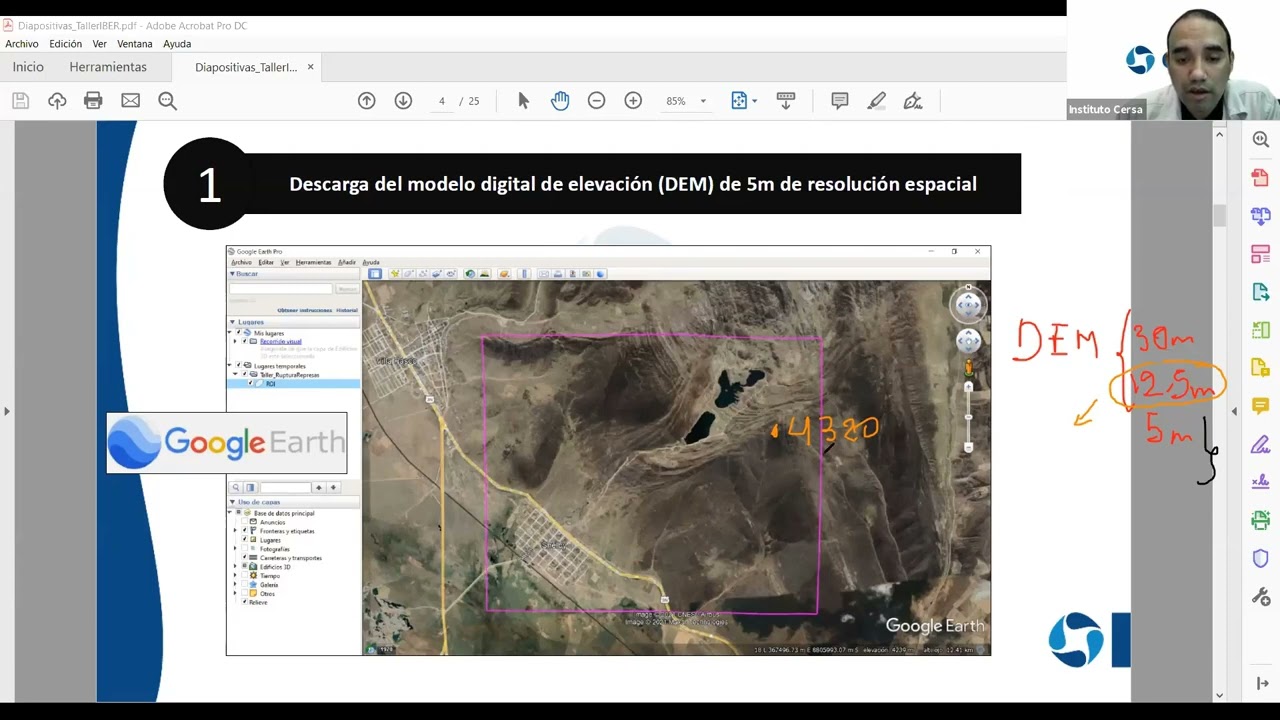Open request signatures sidebar tool

point(1261,482)
